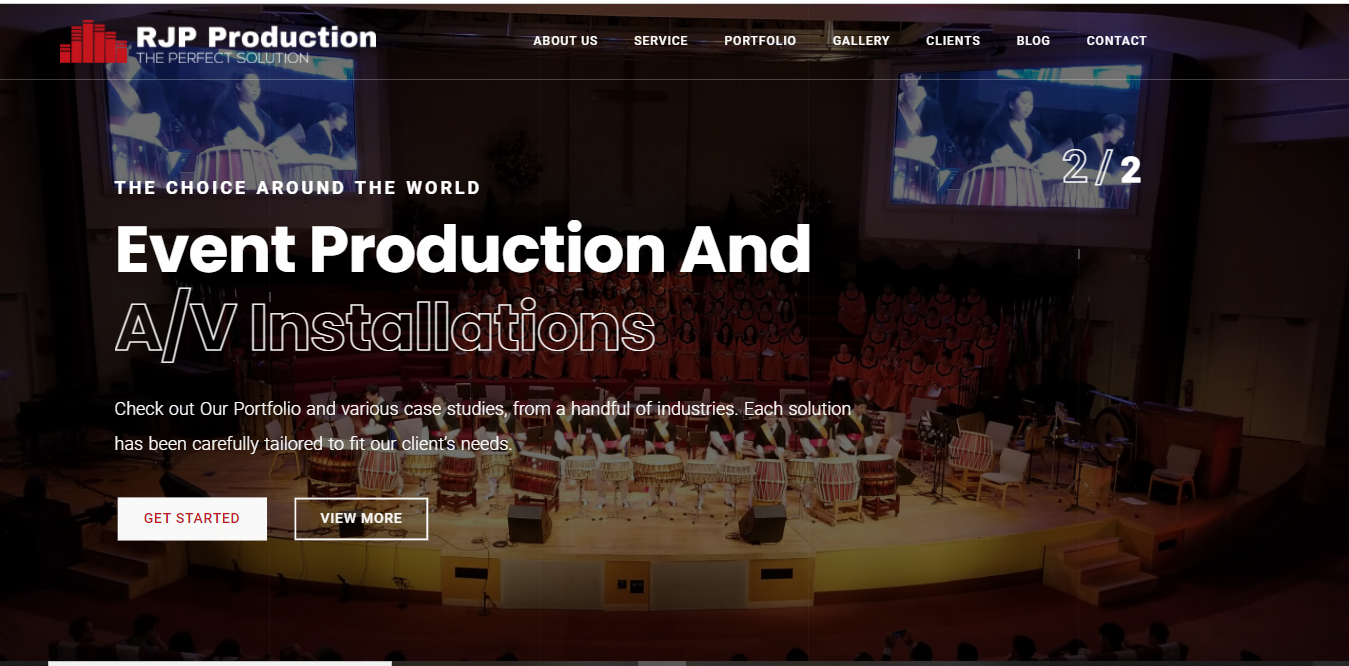Open the Portfolio menu link

click(760, 41)
